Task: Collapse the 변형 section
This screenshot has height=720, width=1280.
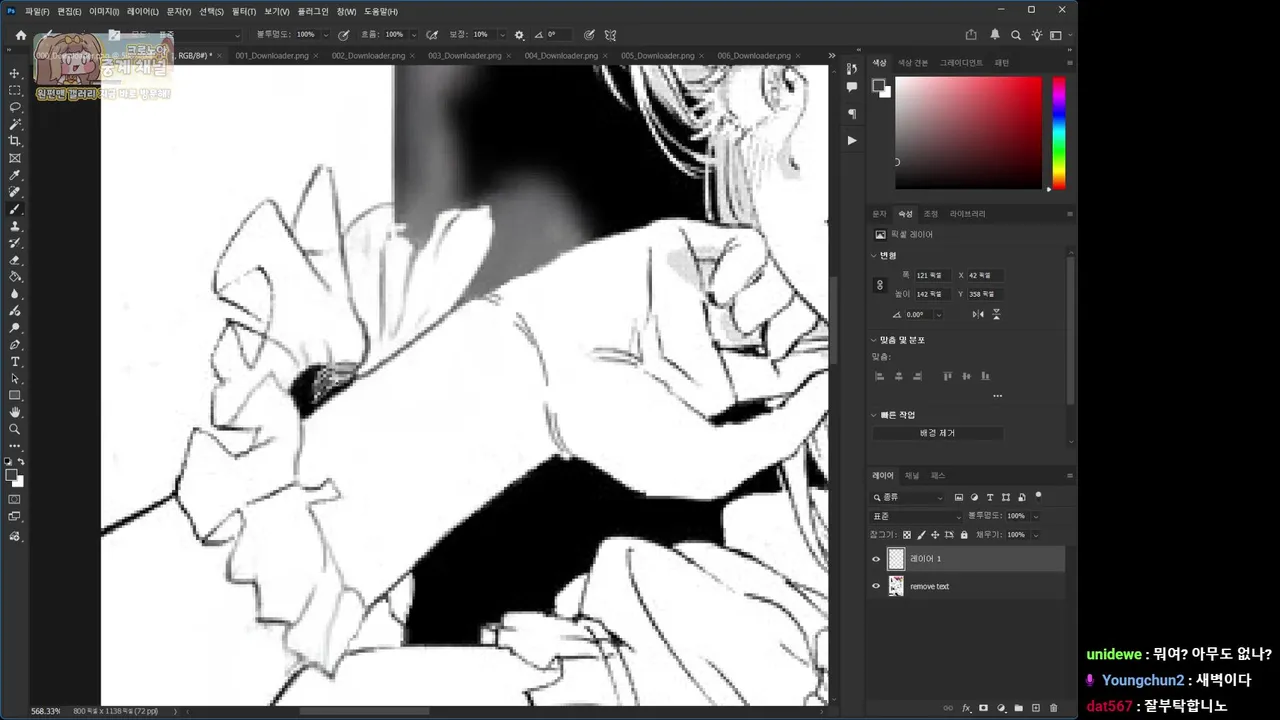Action: pos(874,255)
